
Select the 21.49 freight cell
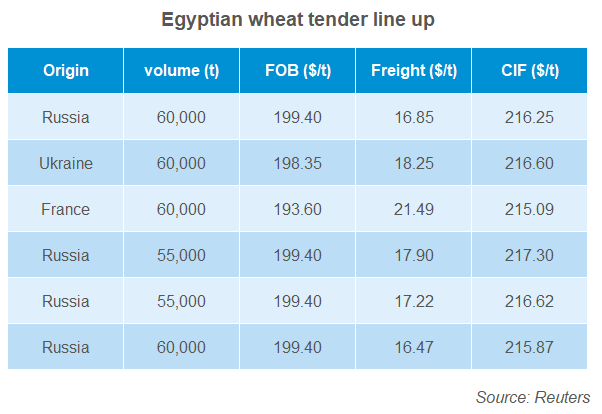pos(414,210)
